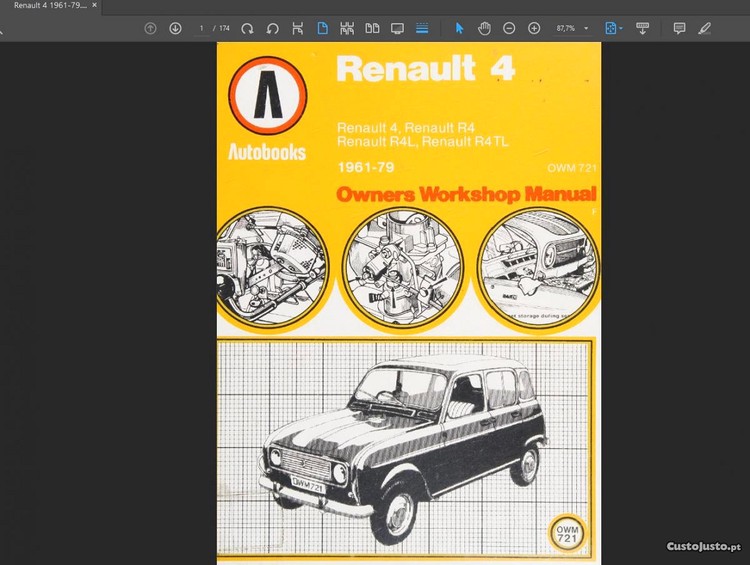Image resolution: width=750 pixels, height=565 pixels.
Task: Switch to the Renault 4 1961-79 tab
Action: [48, 6]
